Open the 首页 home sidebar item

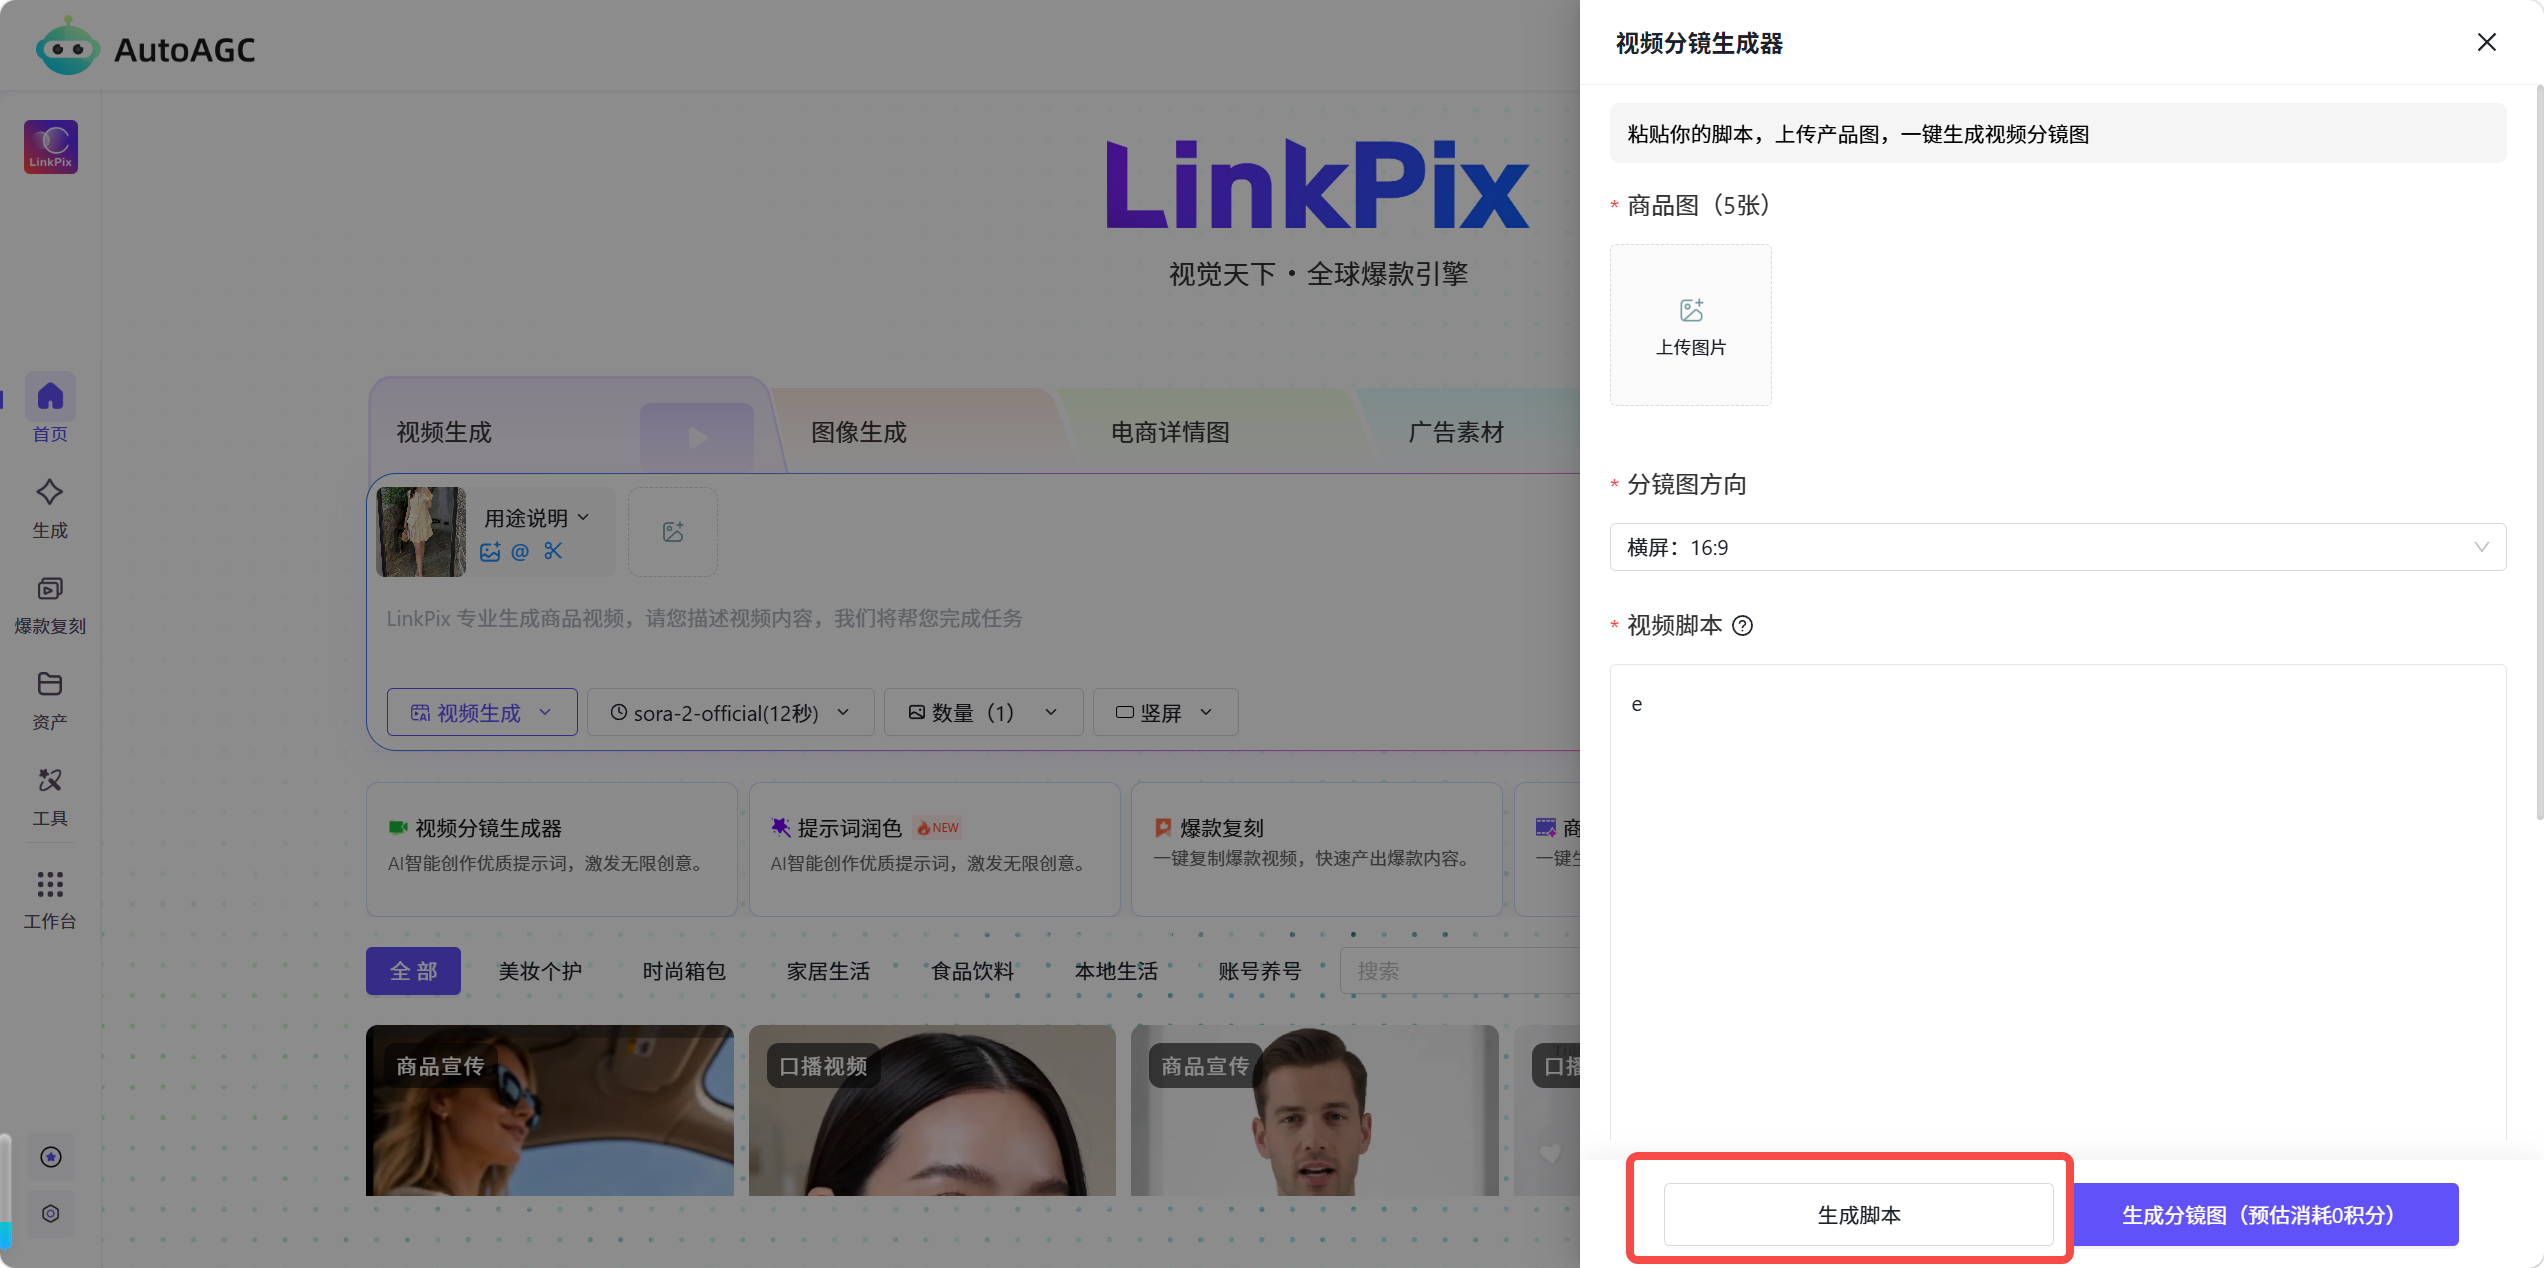pos(50,409)
